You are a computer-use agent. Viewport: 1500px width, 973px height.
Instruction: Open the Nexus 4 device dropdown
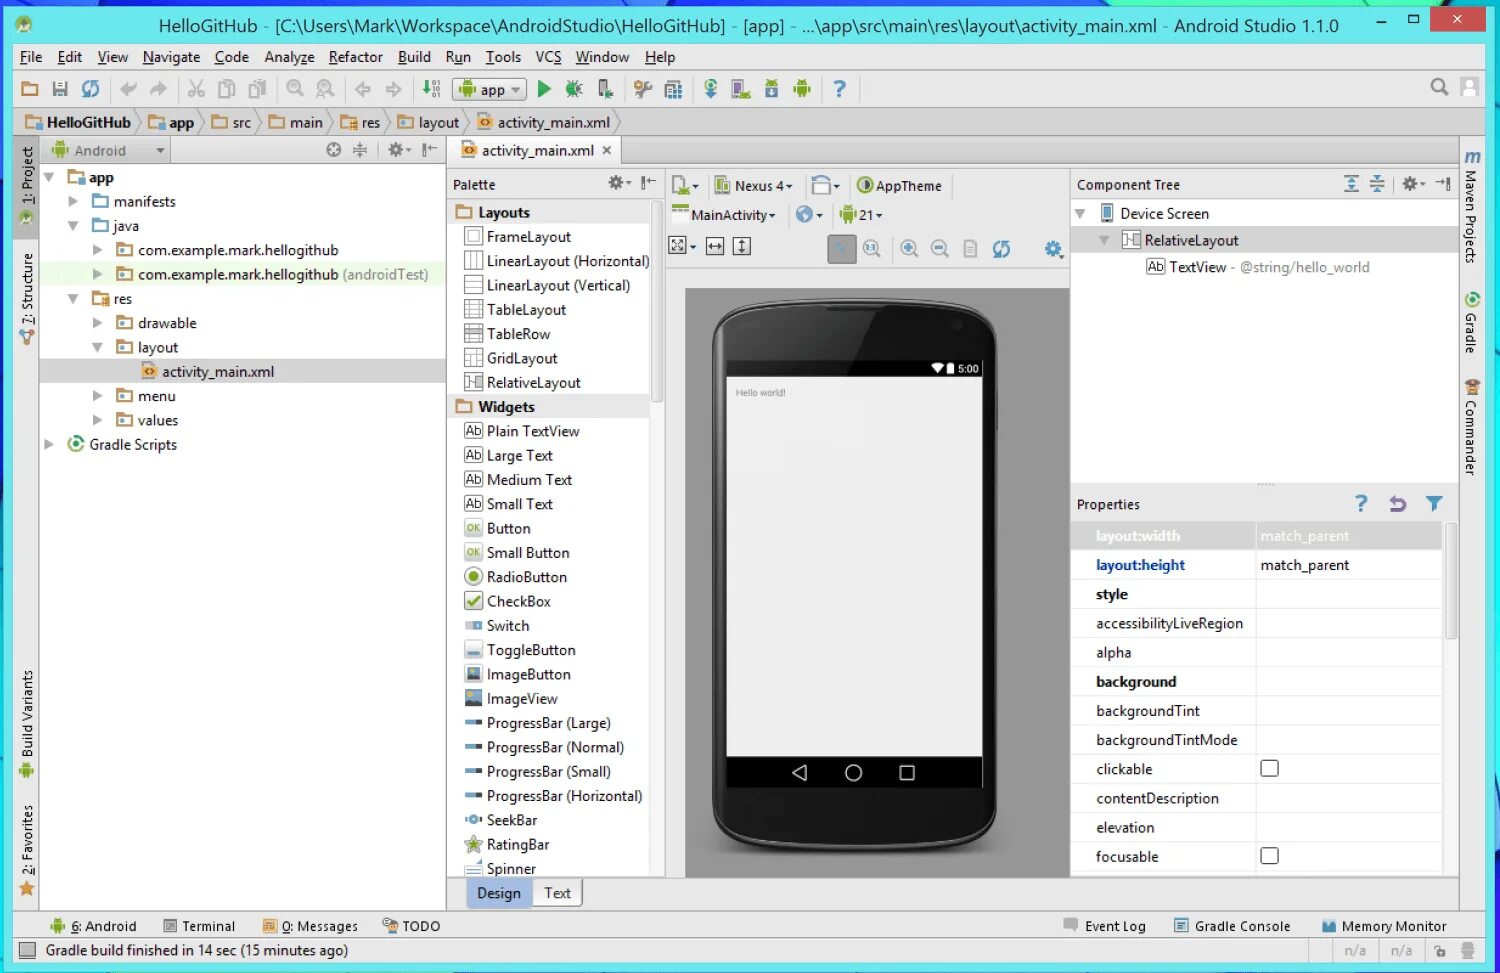tap(754, 185)
